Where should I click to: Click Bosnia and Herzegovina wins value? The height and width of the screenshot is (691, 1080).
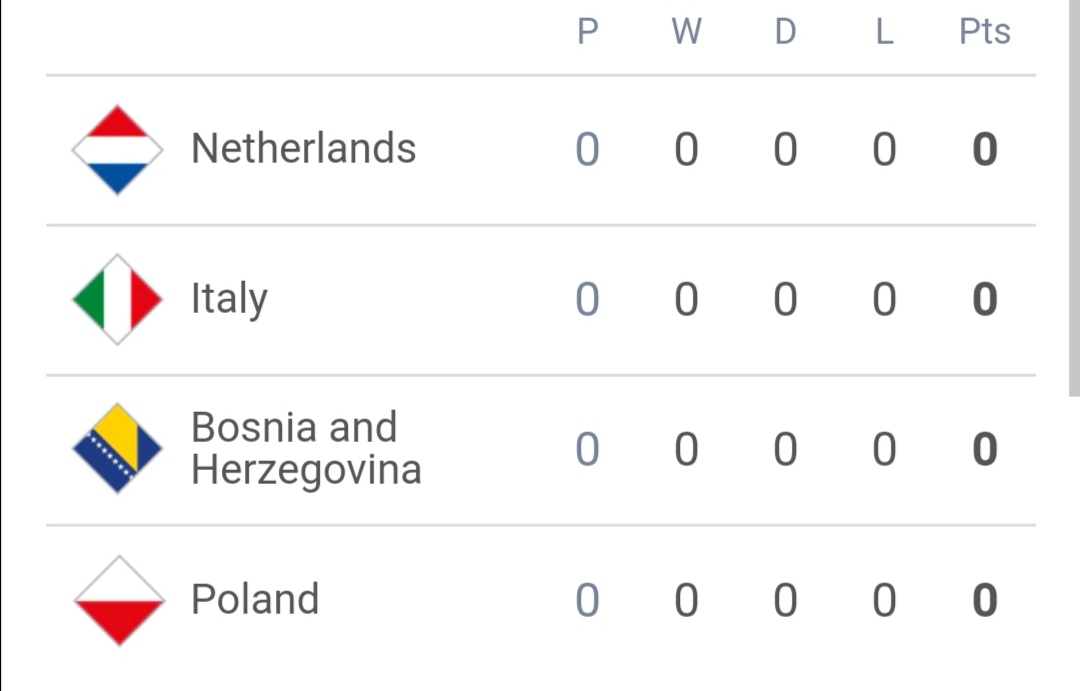pyautogui.click(x=687, y=450)
